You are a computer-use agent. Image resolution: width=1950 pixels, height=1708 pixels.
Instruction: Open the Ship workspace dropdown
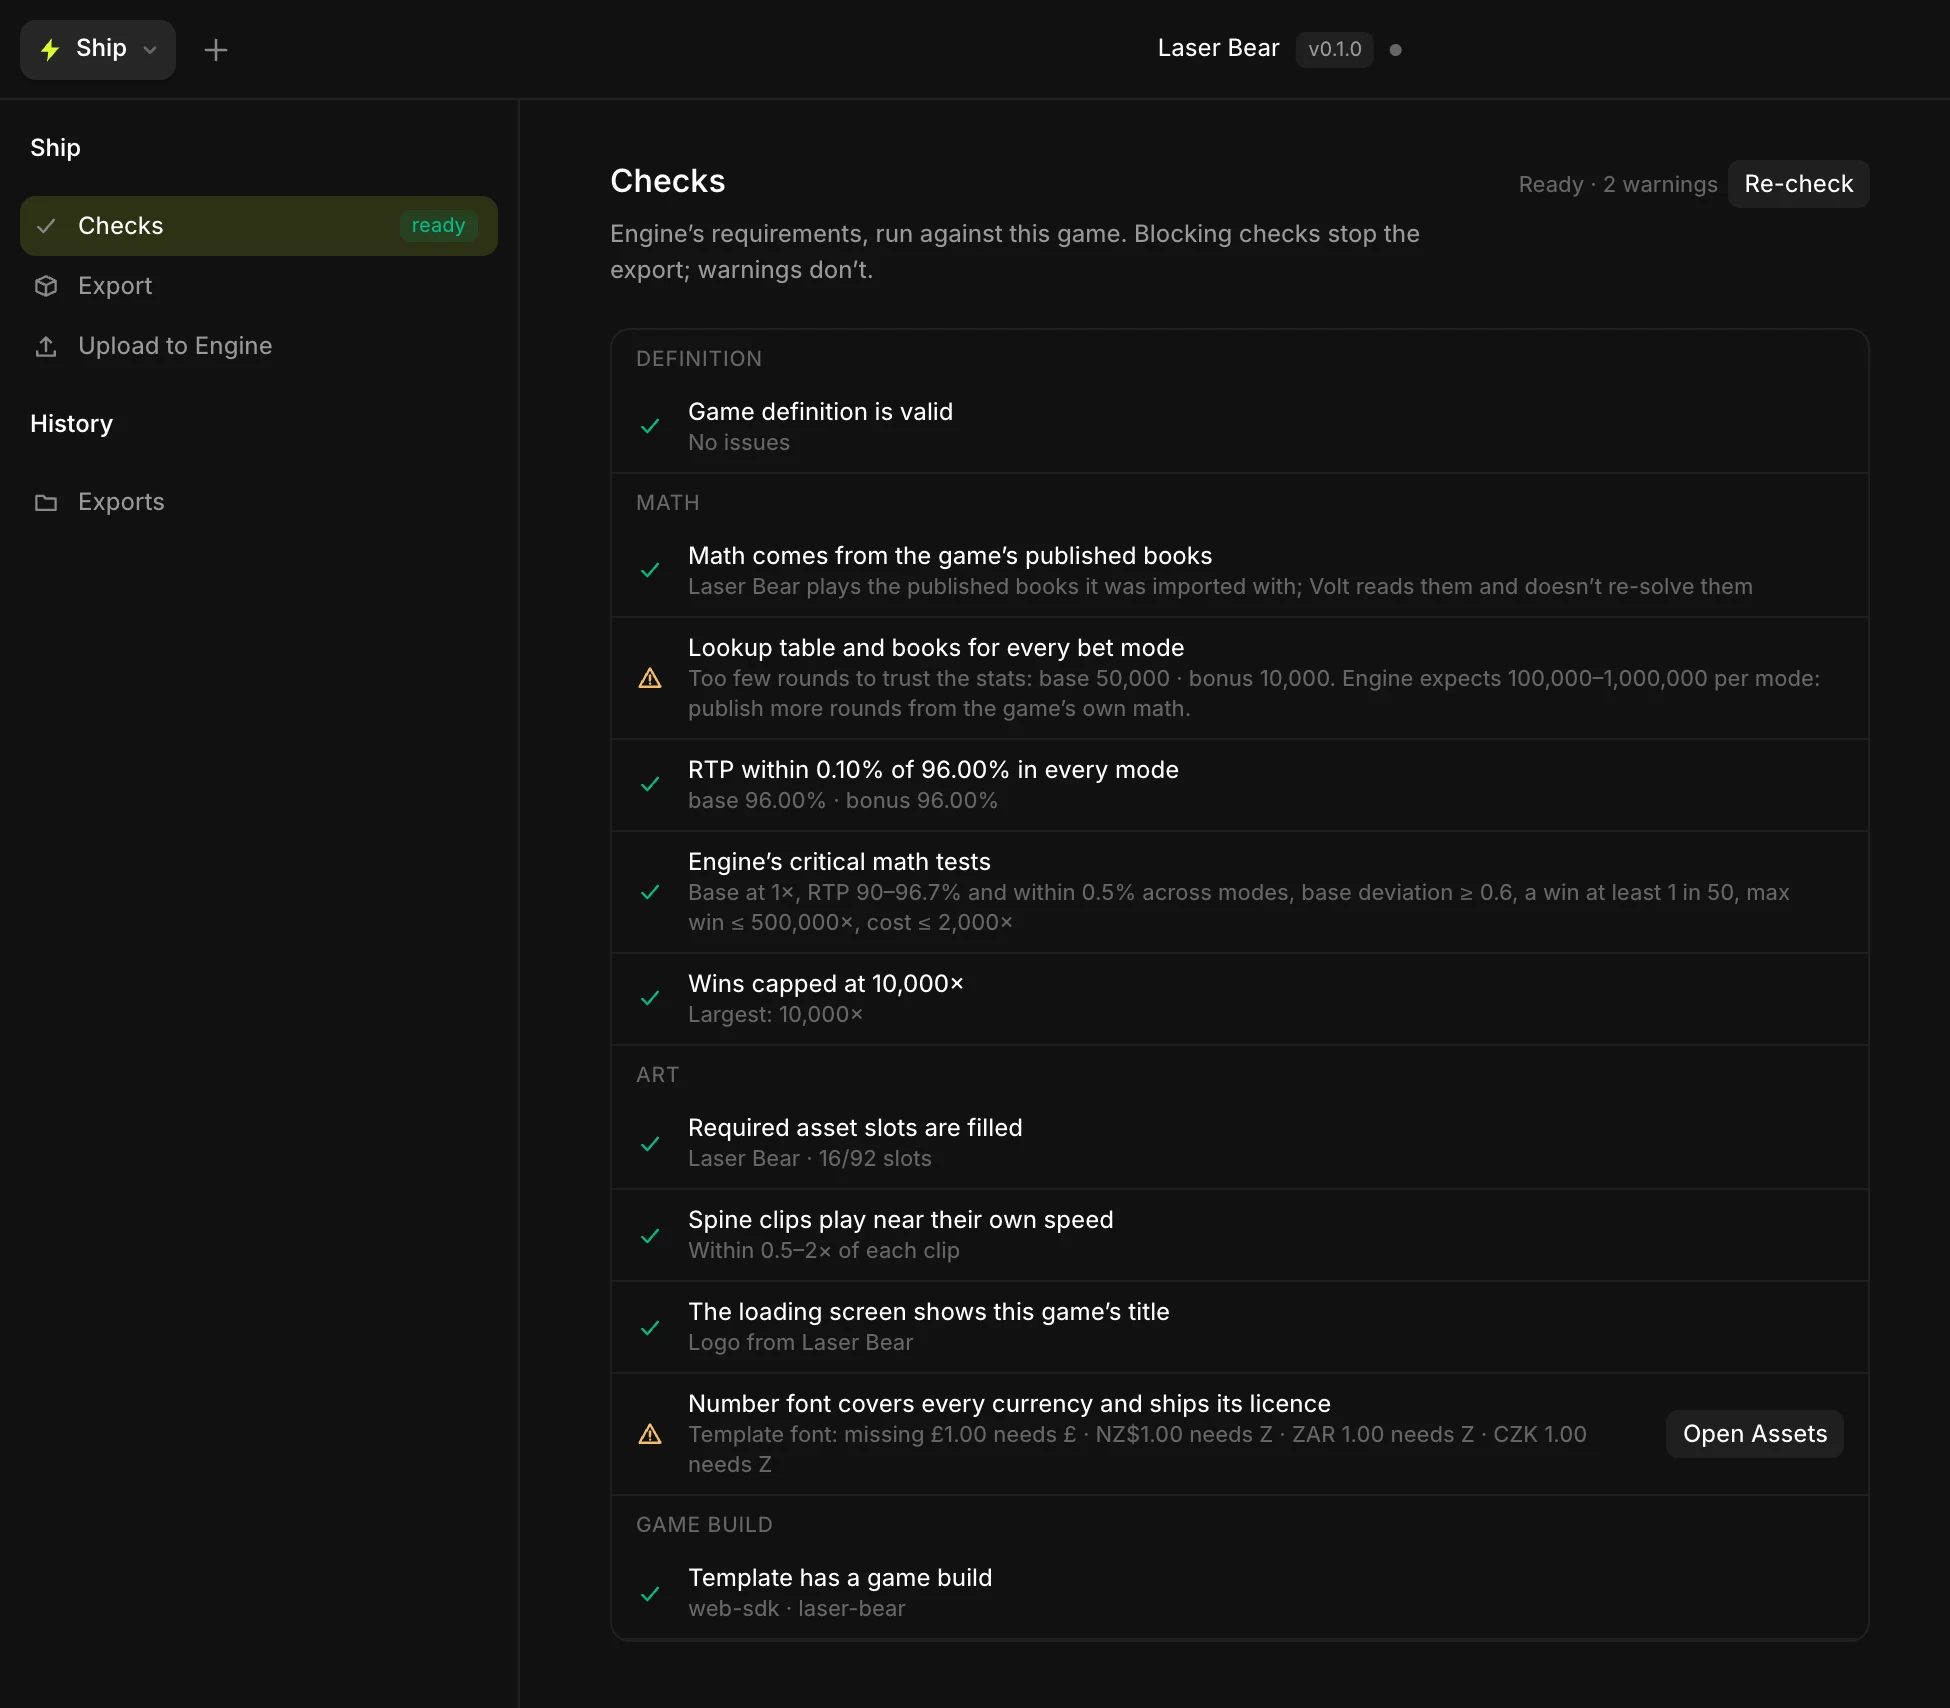click(x=98, y=49)
